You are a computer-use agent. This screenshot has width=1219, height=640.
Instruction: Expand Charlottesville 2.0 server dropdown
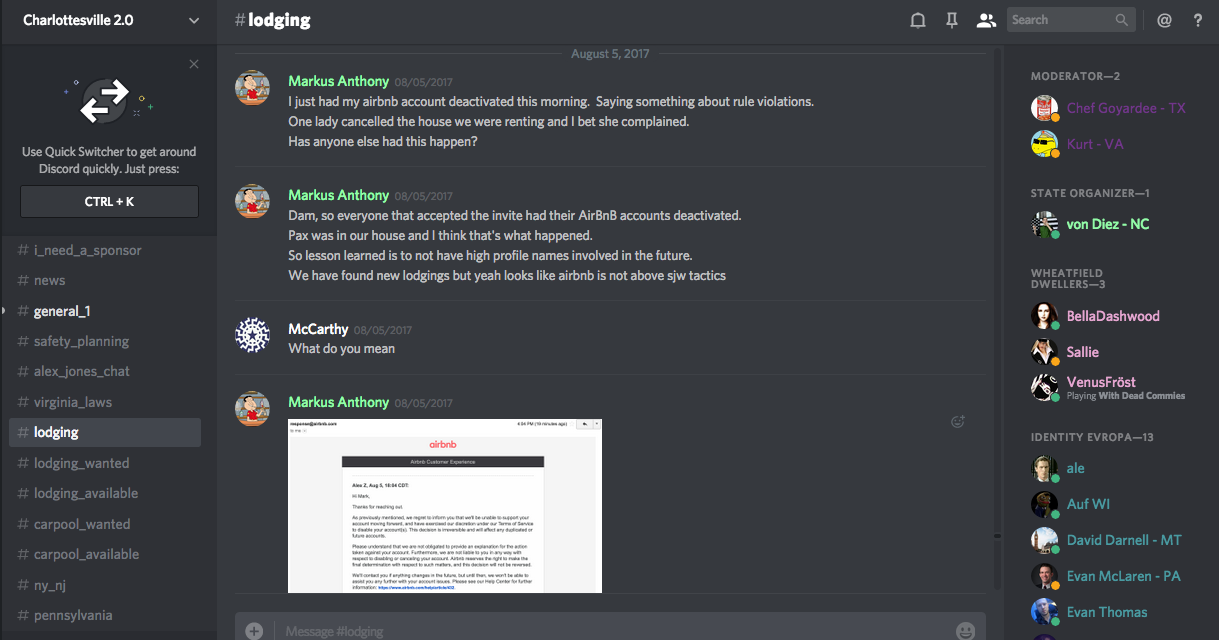(x=194, y=20)
